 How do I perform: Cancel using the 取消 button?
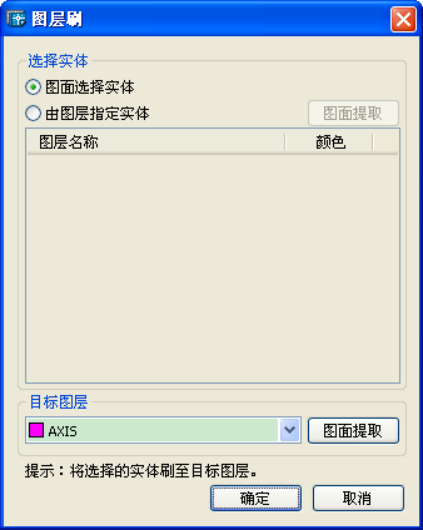(x=358, y=498)
